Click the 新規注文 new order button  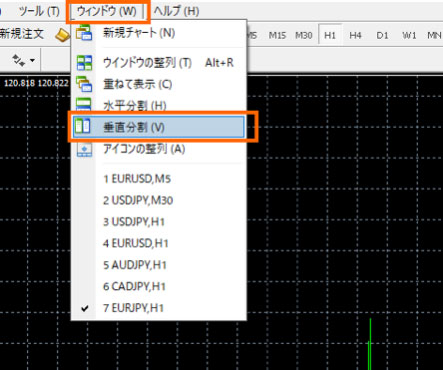(x=22, y=34)
